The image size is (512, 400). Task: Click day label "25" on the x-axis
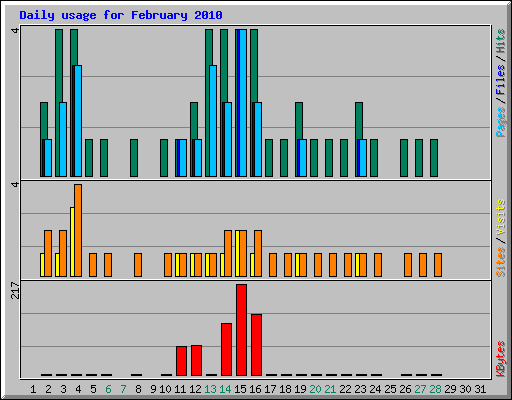(x=390, y=389)
